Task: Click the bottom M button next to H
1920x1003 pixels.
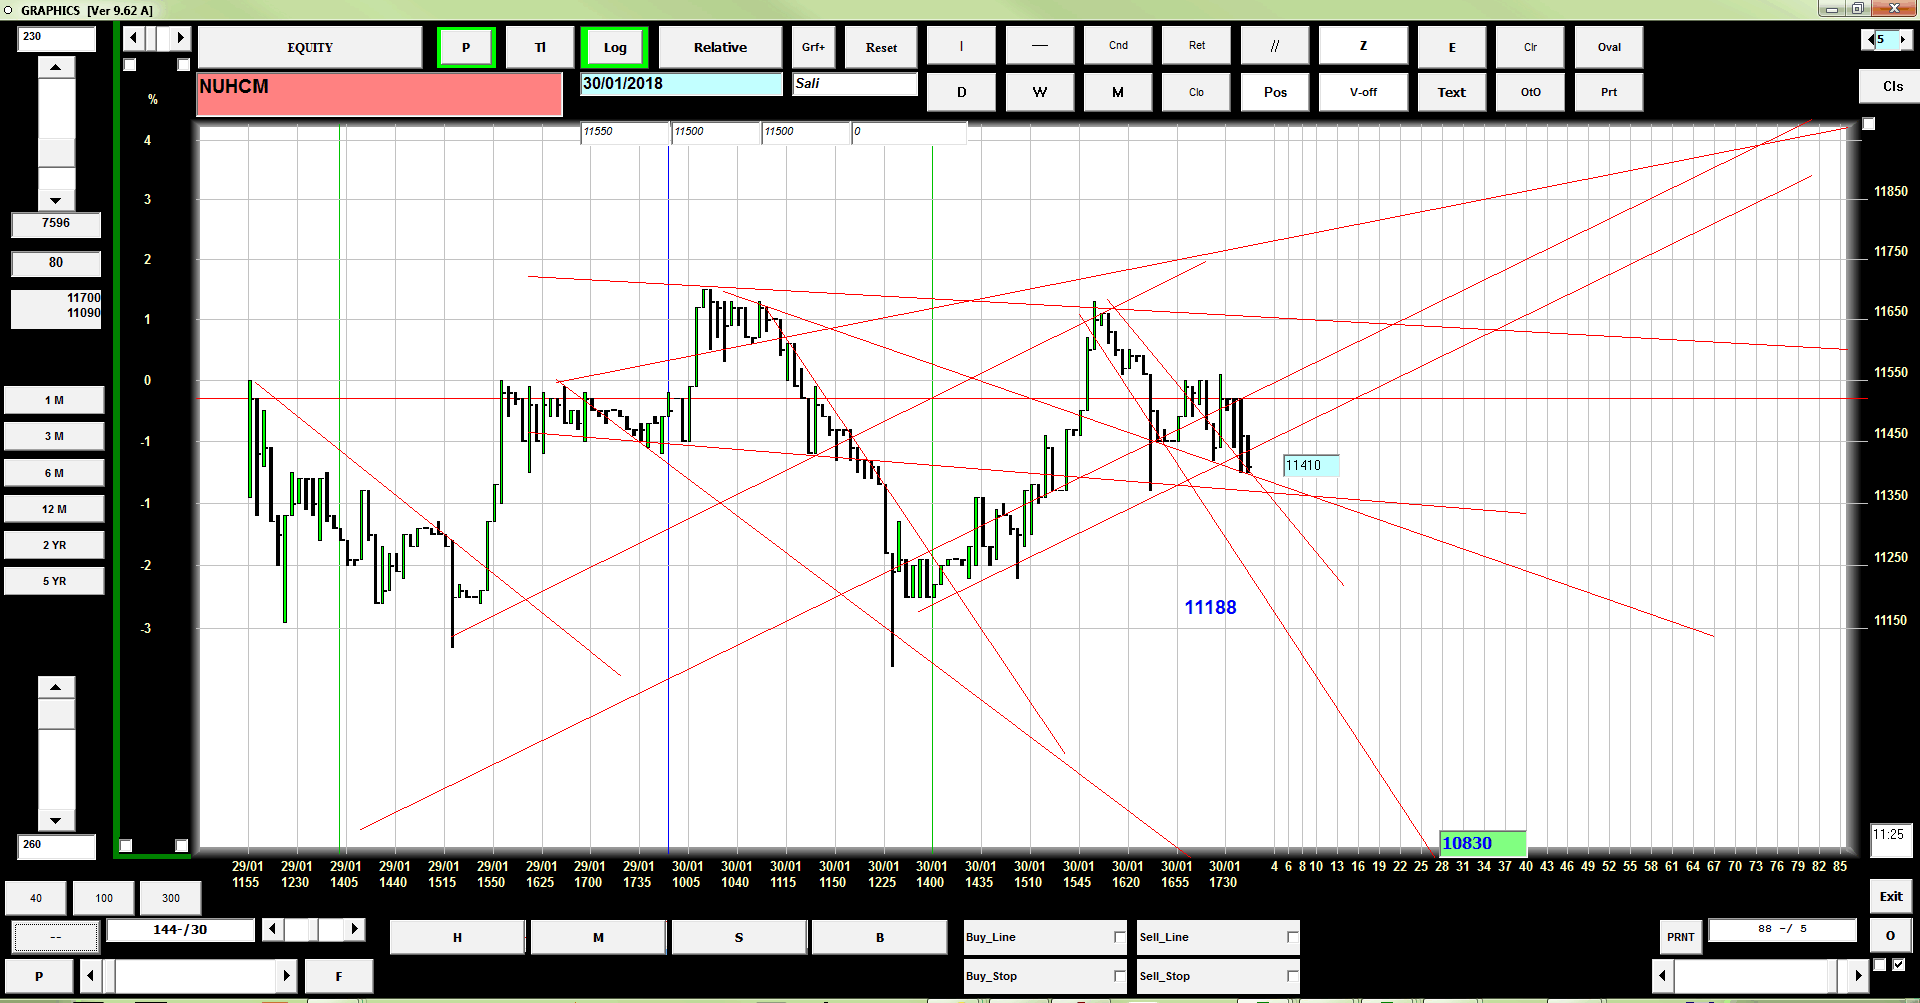Action: tap(598, 937)
